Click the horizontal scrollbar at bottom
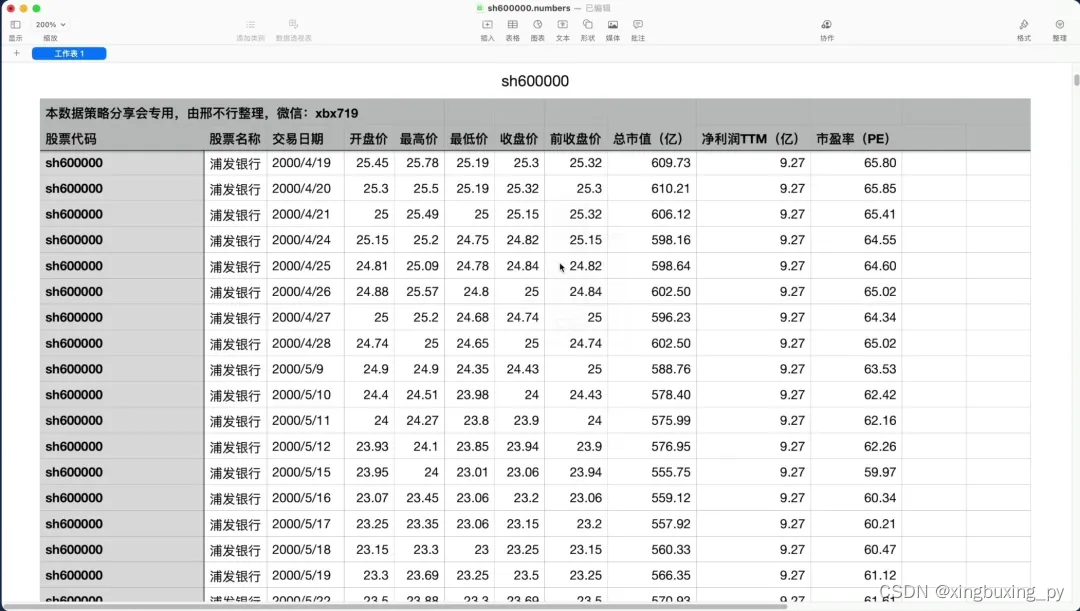Image resolution: width=1080 pixels, height=611 pixels. [x=395, y=607]
